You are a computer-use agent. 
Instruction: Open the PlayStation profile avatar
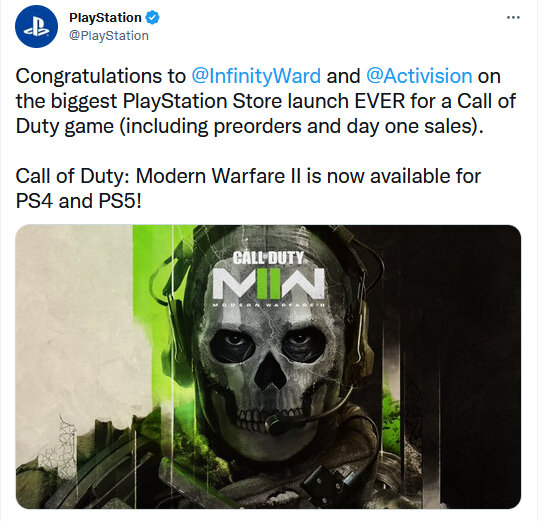tap(36, 26)
